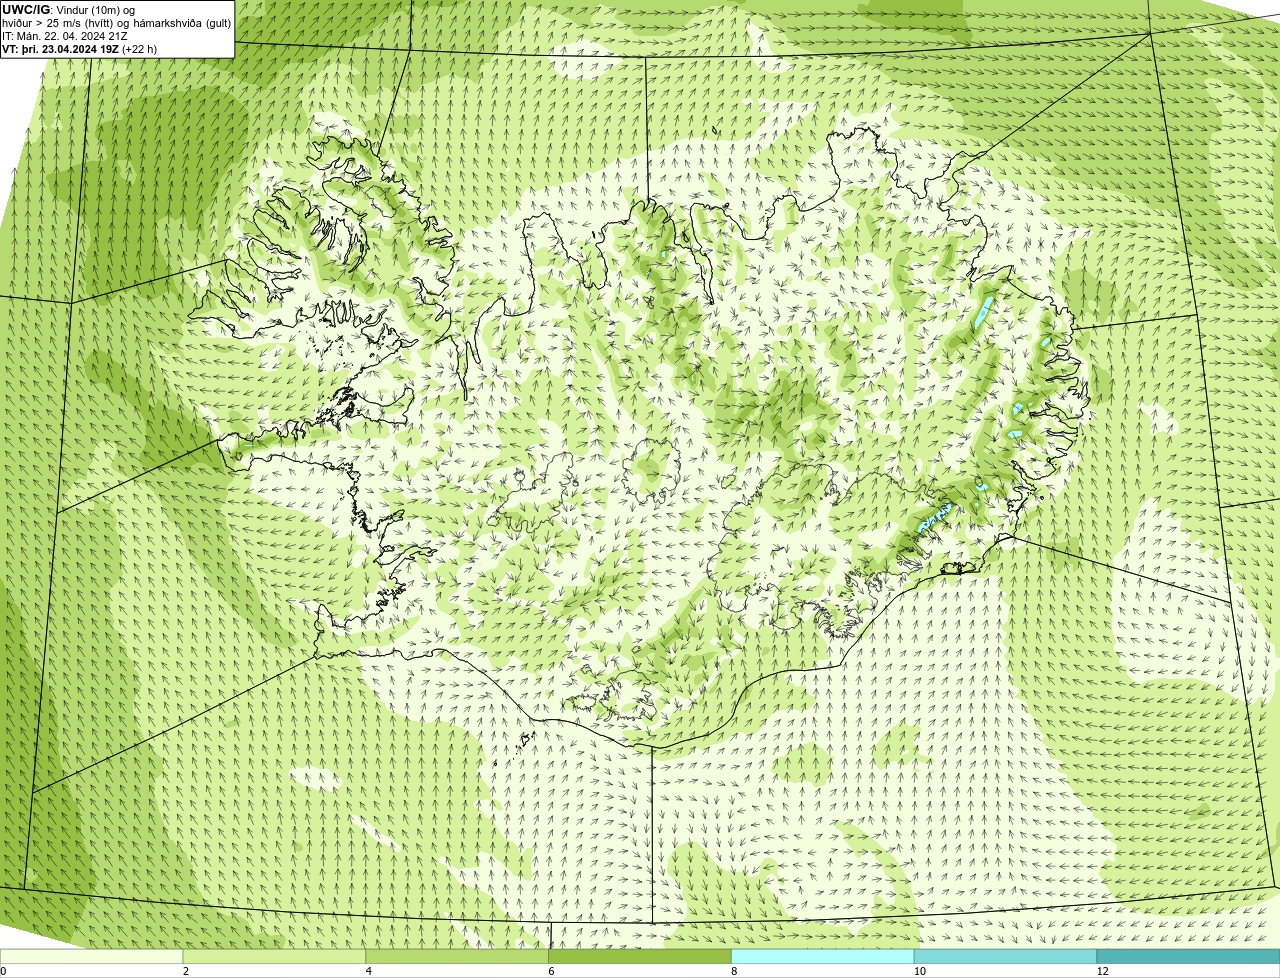The image size is (1280, 978).
Task: Click the '6' label on the color scale
Action: 551,971
